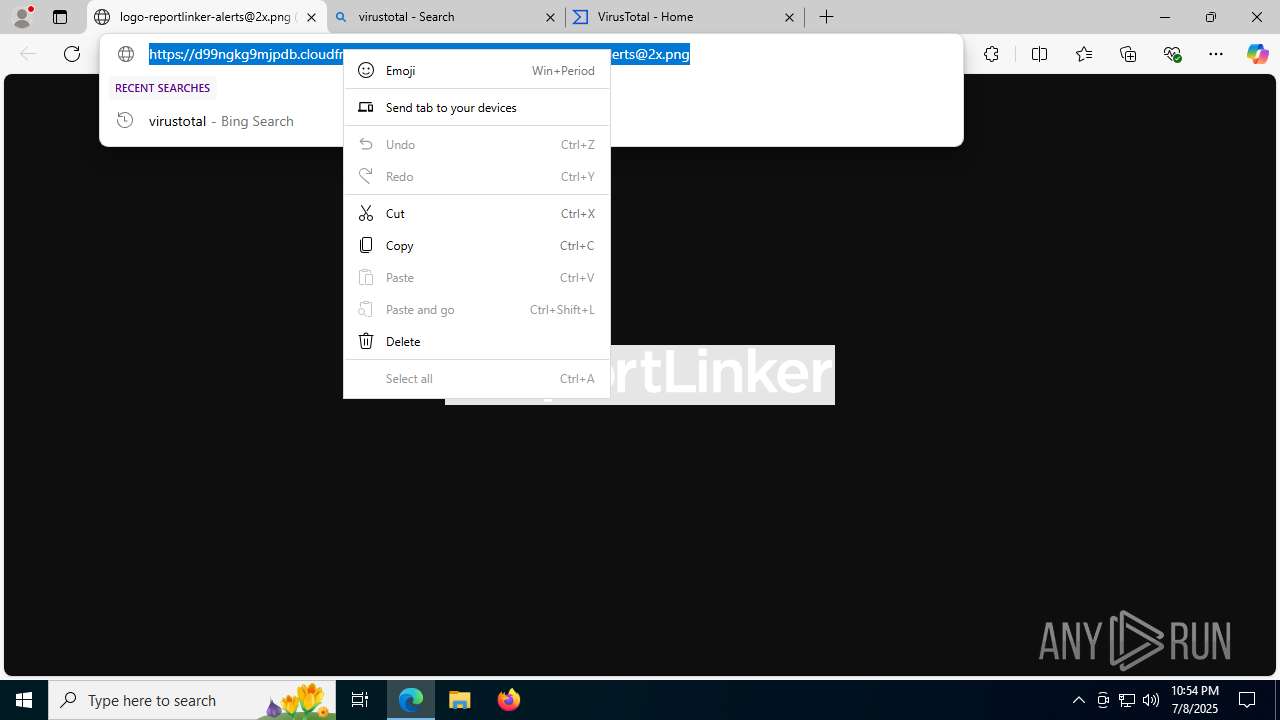Click the Meet Now tray icon
The width and height of the screenshot is (1280, 720).
click(1103, 700)
